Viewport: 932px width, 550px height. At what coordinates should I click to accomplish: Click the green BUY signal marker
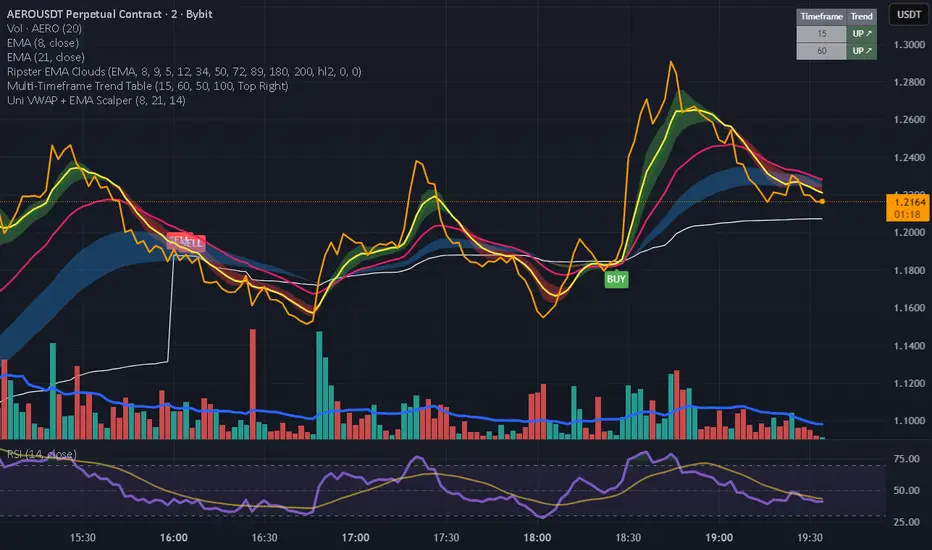[x=616, y=279]
